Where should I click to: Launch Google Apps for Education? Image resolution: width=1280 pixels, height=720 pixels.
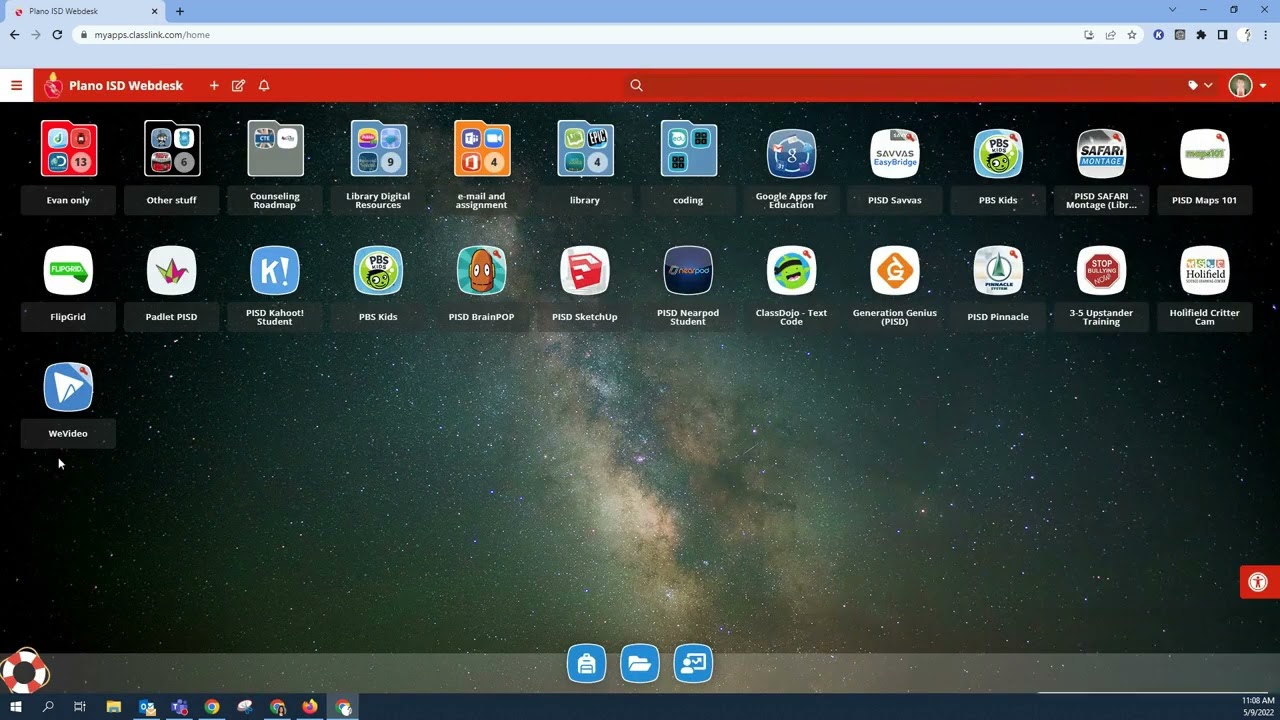coord(791,154)
